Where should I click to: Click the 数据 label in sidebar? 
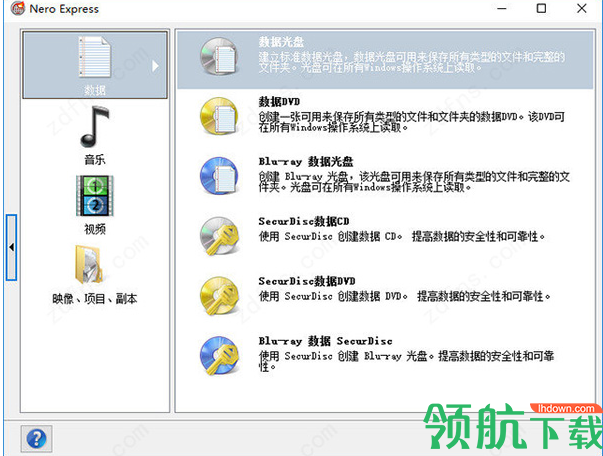click(x=95, y=90)
